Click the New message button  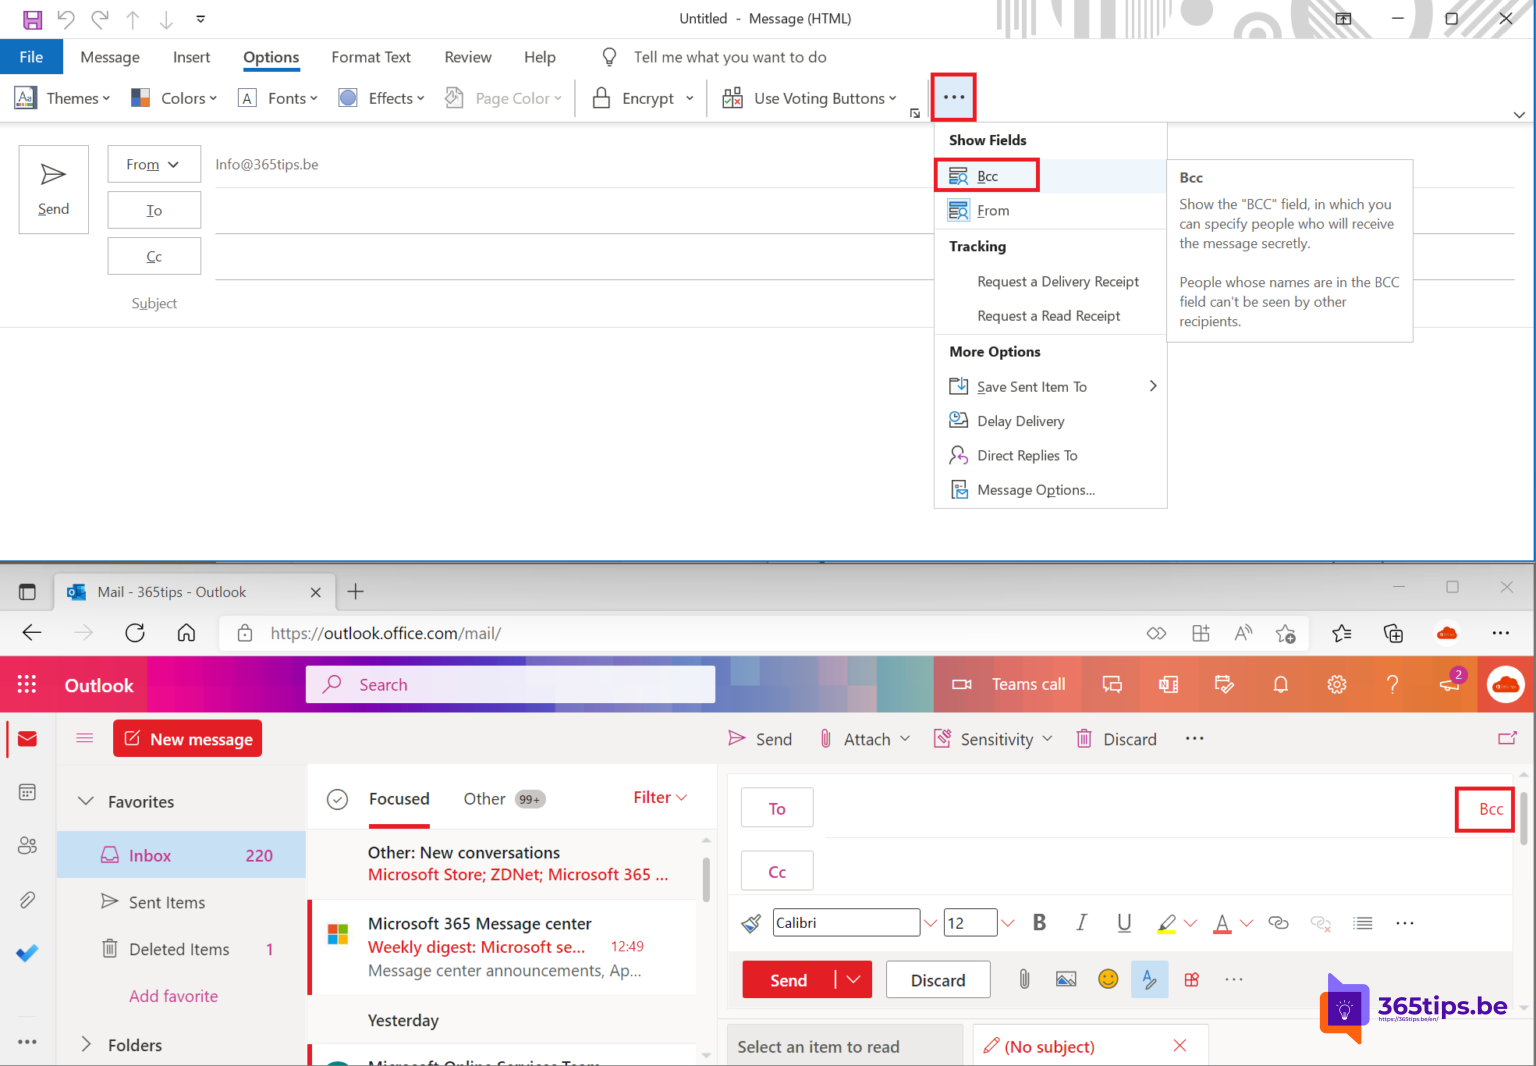(x=187, y=738)
